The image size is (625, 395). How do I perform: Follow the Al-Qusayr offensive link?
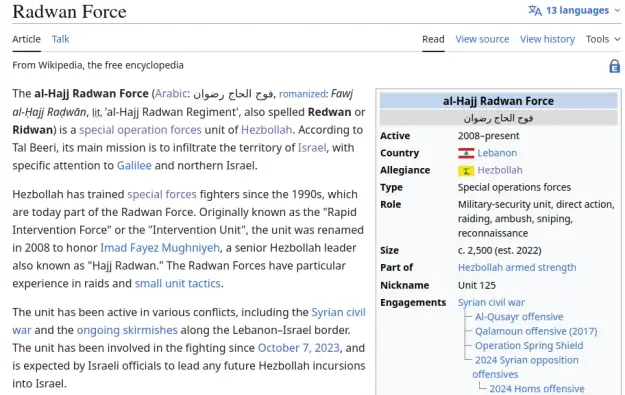pyautogui.click(x=519, y=317)
